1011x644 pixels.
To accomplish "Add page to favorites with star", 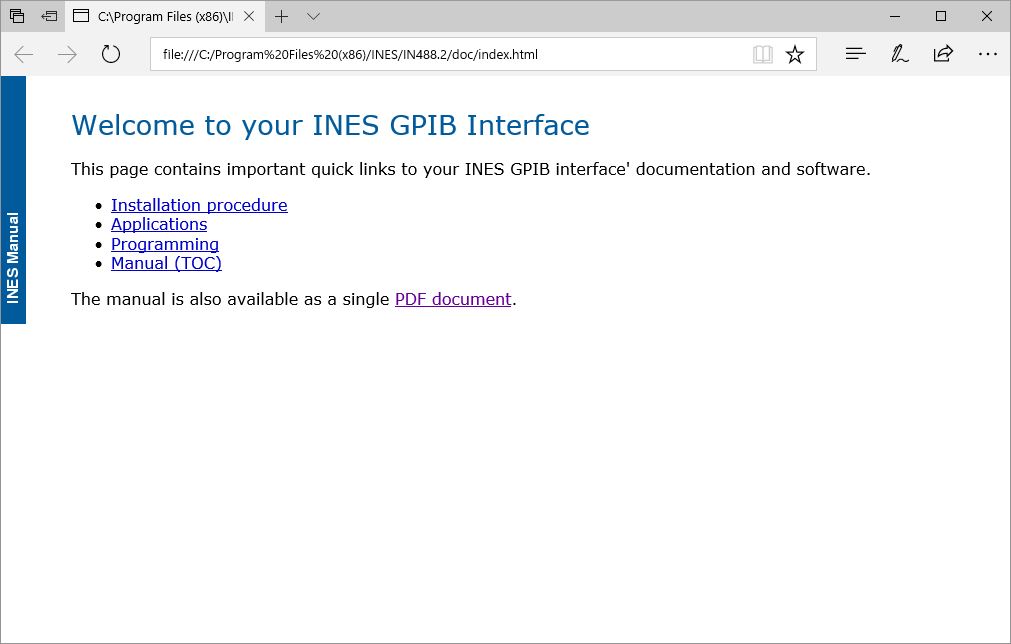I will [795, 54].
